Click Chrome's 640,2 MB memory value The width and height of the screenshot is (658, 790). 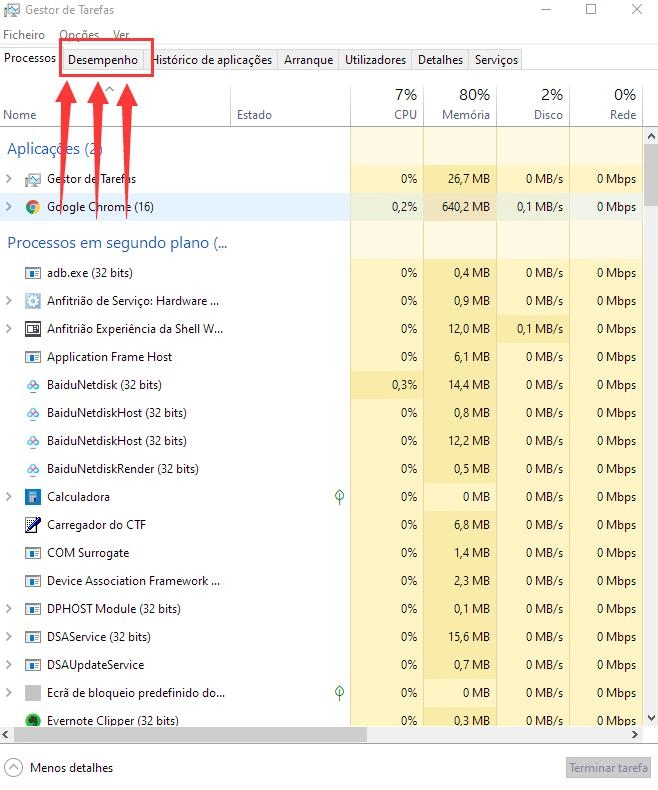click(x=466, y=207)
